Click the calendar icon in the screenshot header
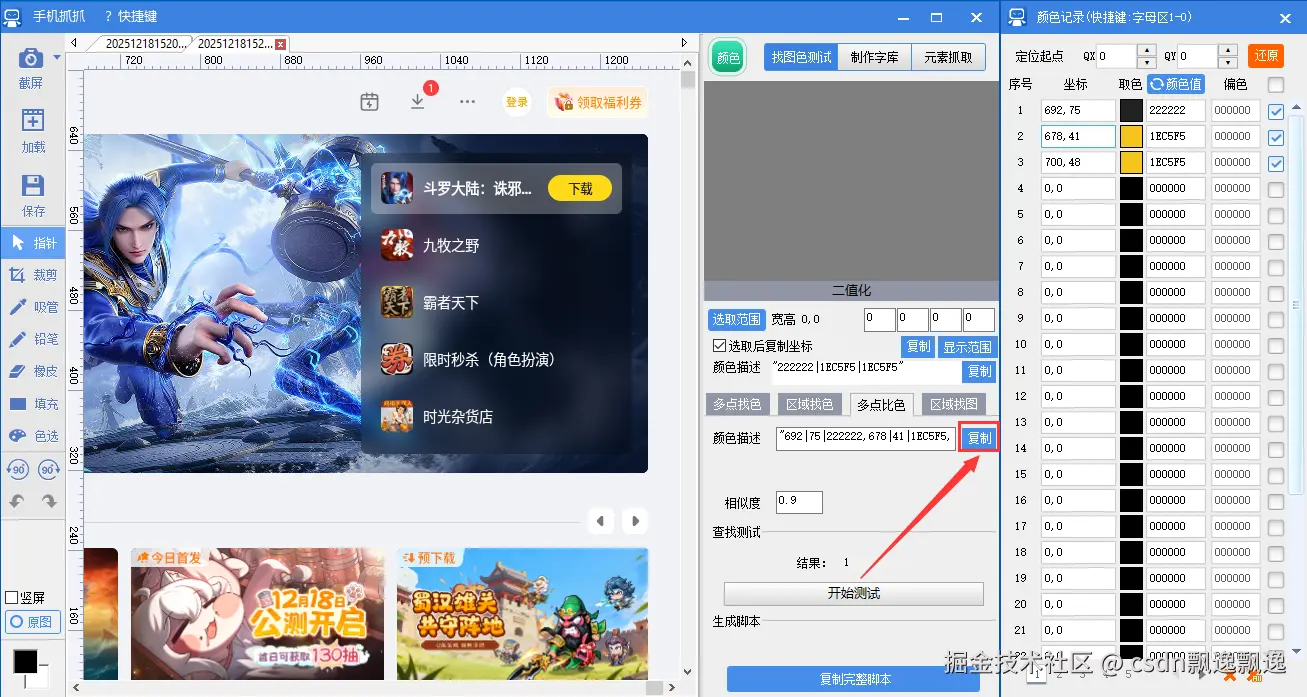 point(369,101)
